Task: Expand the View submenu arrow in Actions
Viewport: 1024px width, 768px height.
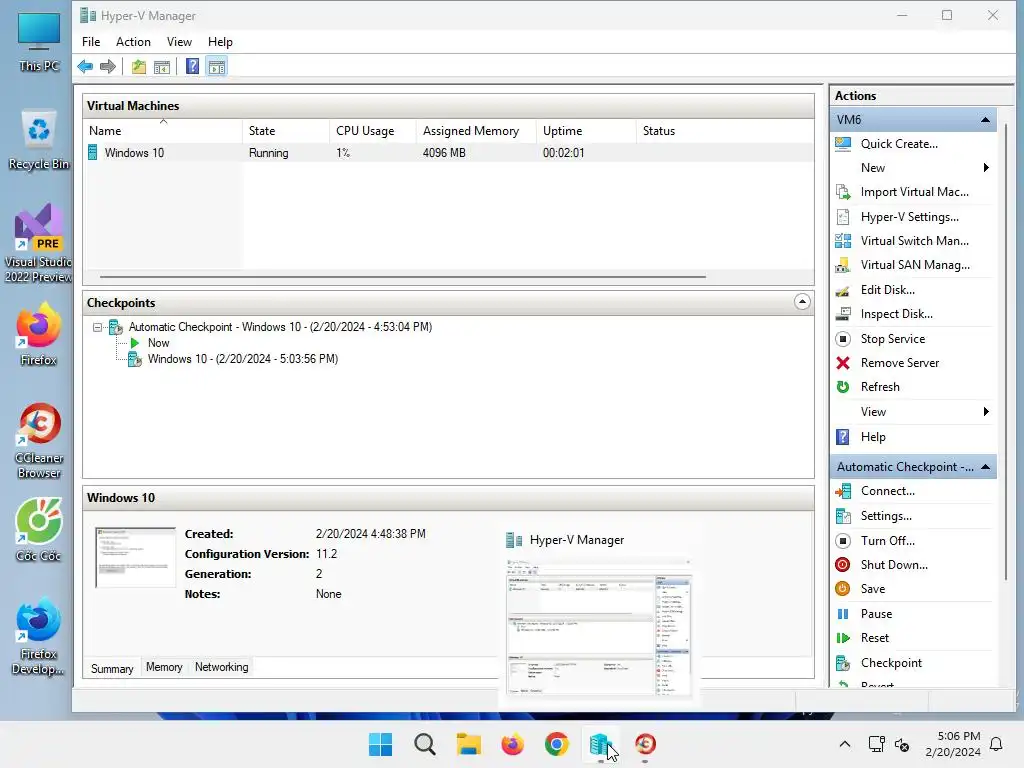Action: coord(986,411)
